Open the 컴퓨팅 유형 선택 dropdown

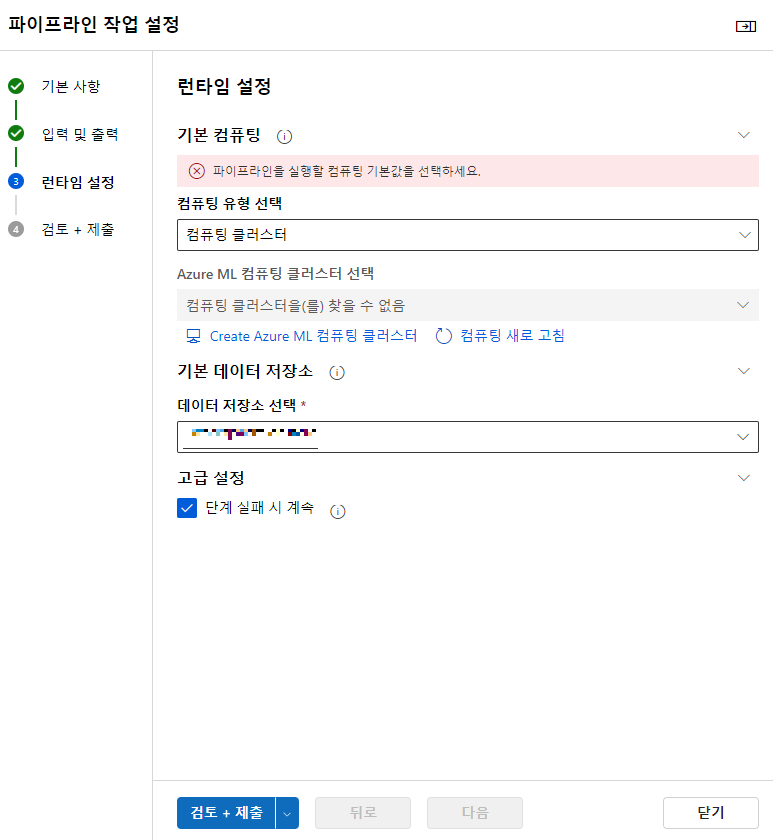point(468,235)
